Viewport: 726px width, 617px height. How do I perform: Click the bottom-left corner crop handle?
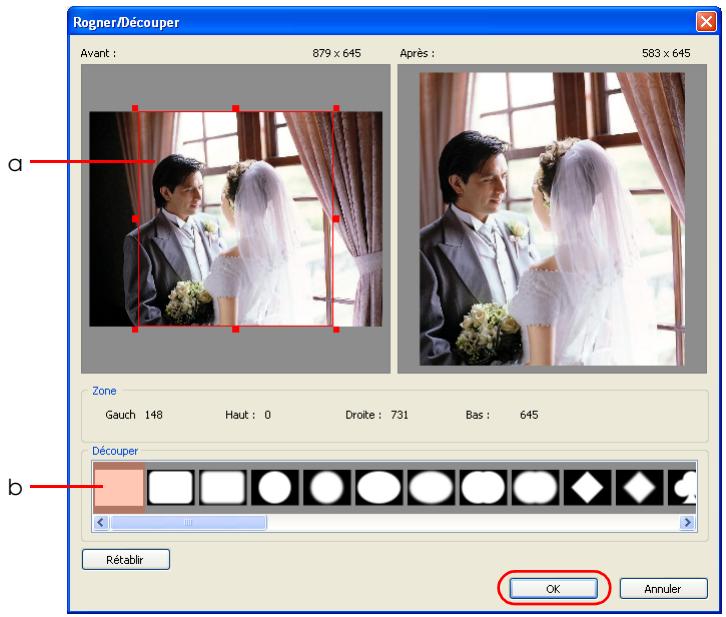tap(135, 329)
